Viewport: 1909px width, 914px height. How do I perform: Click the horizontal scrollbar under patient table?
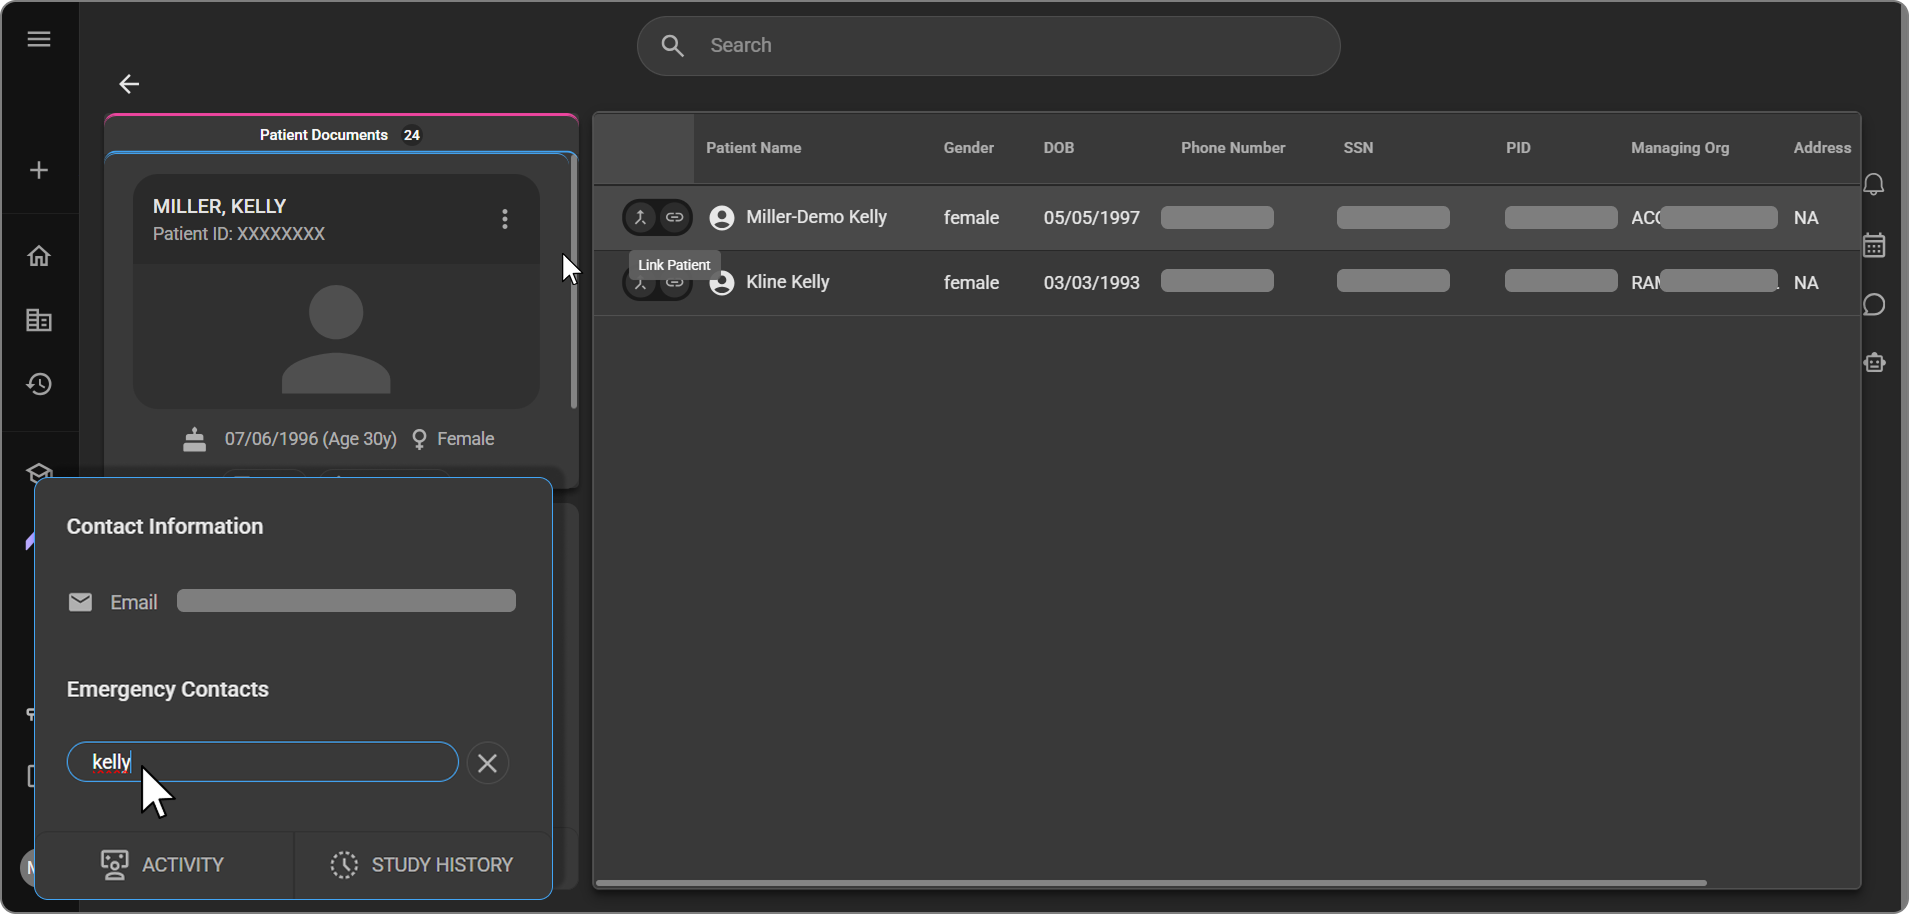[x=1151, y=883]
